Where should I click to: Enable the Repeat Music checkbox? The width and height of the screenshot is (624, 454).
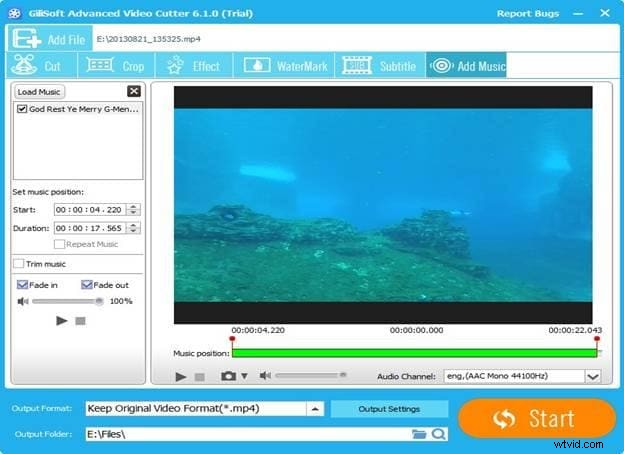(x=59, y=244)
